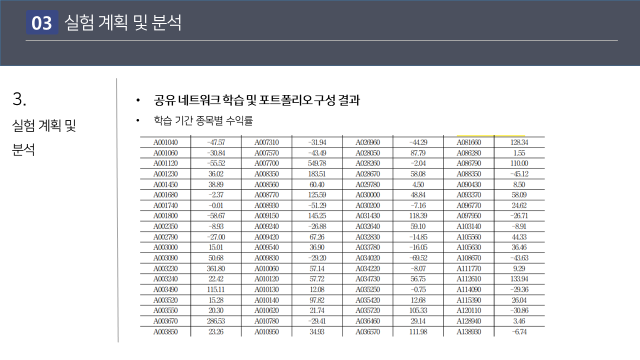This screenshot has height=360, width=640.
Task: Click table value '-14.85'
Action: click(x=418, y=237)
